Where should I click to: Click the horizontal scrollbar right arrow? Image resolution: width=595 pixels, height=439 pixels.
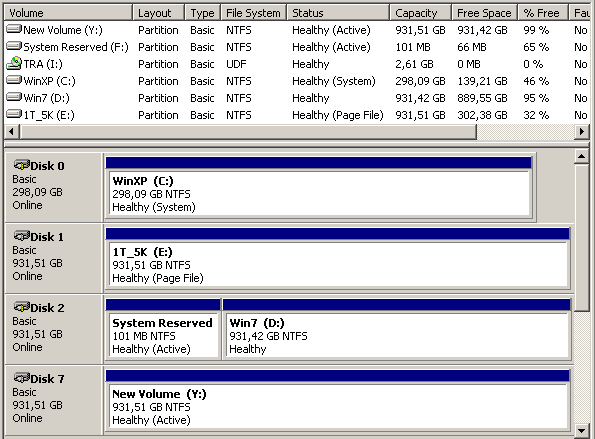tap(581, 132)
